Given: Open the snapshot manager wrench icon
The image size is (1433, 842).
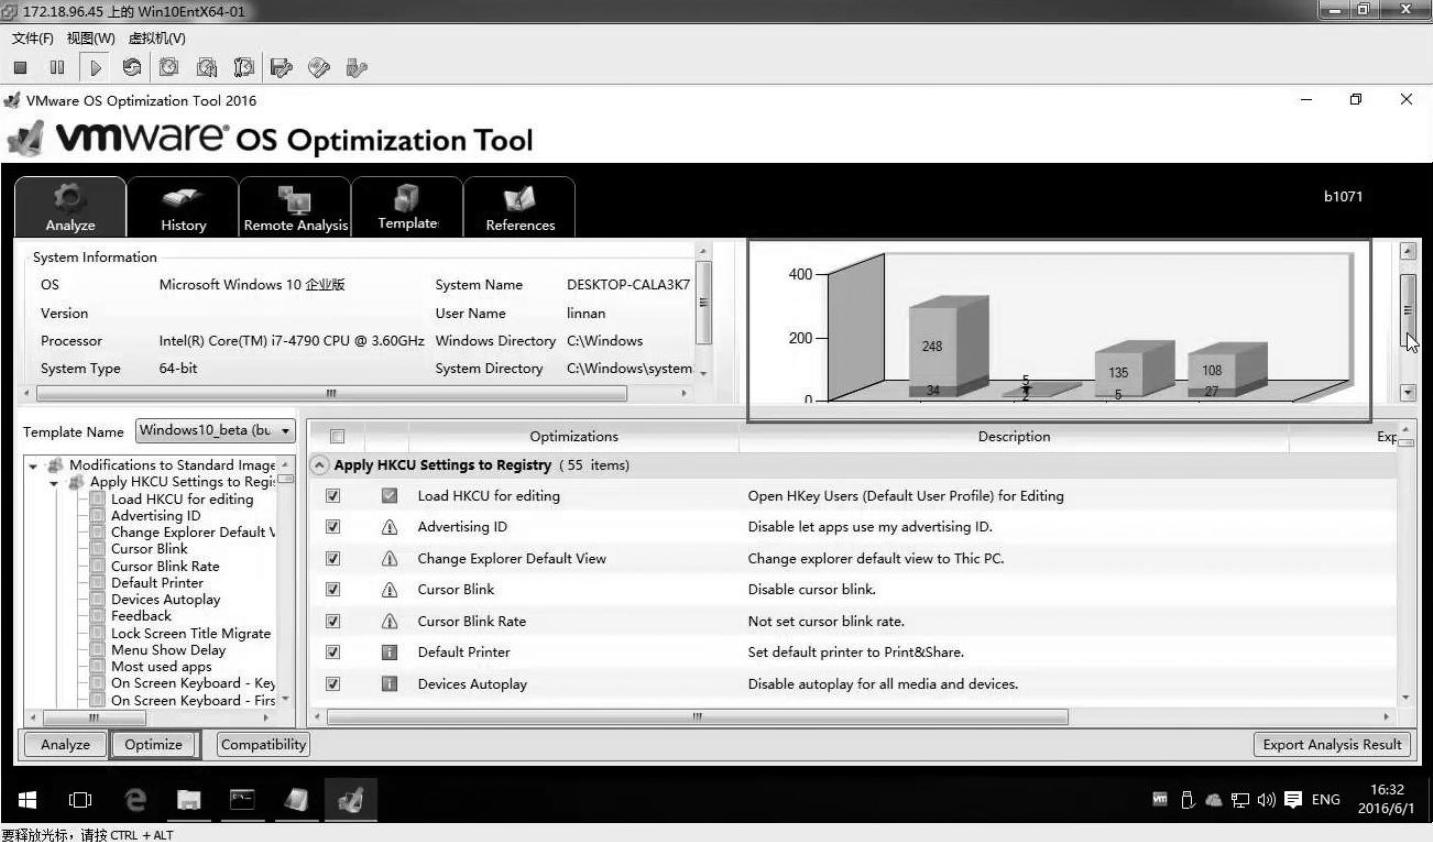Looking at the screenshot, I should (243, 67).
